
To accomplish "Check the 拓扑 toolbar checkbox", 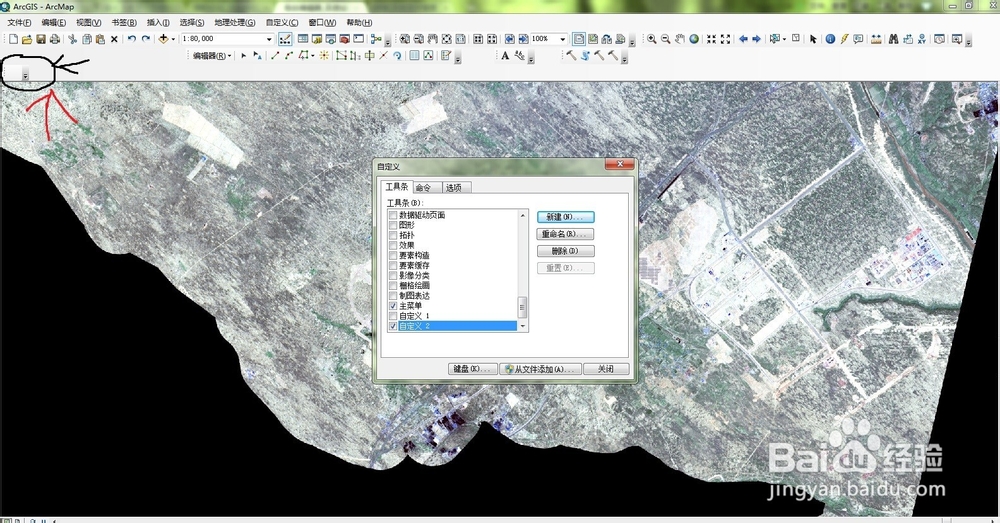I will coord(393,235).
